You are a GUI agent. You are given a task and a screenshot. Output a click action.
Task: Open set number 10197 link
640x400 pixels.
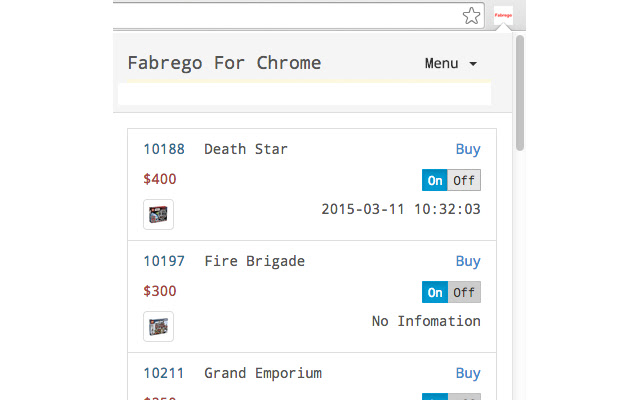pos(164,261)
